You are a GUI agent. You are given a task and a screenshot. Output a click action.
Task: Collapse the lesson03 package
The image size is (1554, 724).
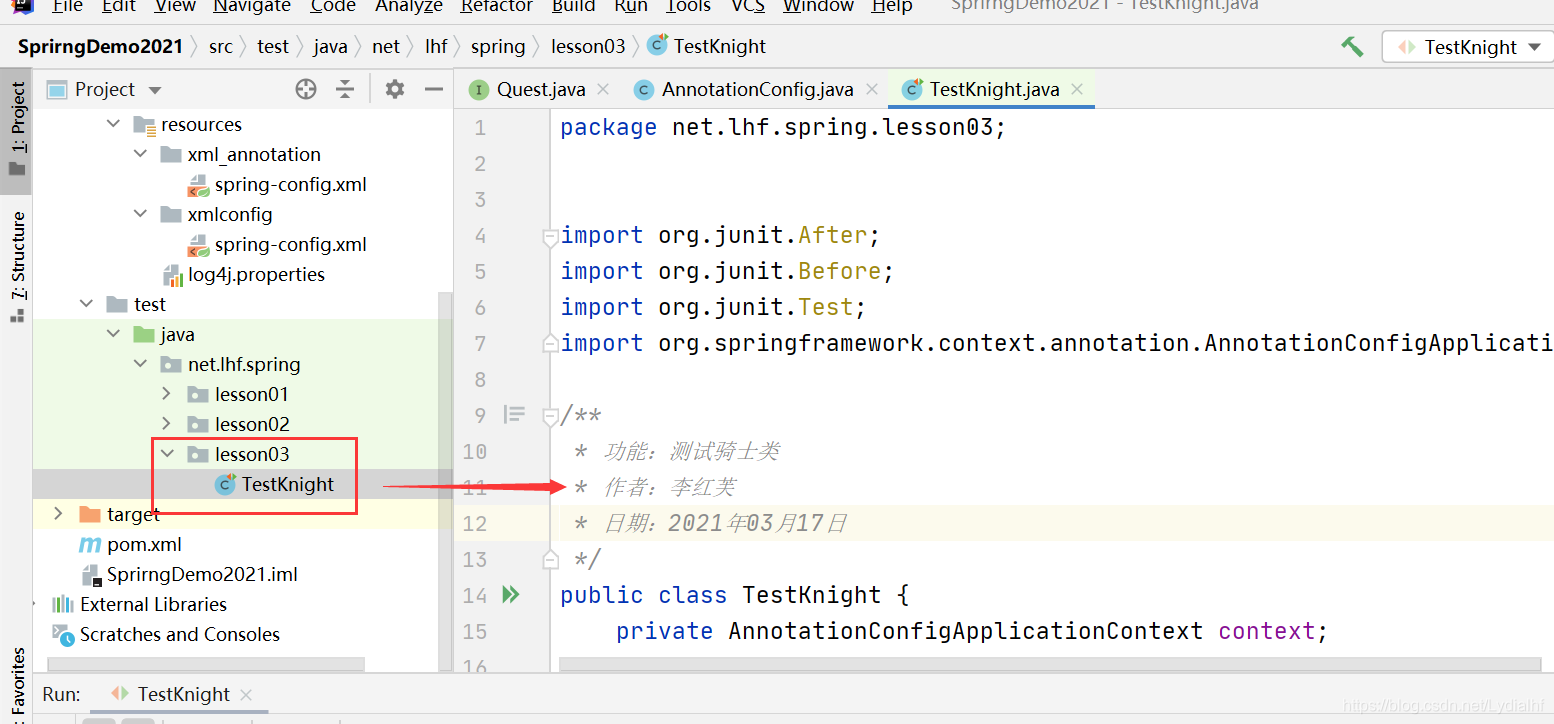click(x=167, y=455)
